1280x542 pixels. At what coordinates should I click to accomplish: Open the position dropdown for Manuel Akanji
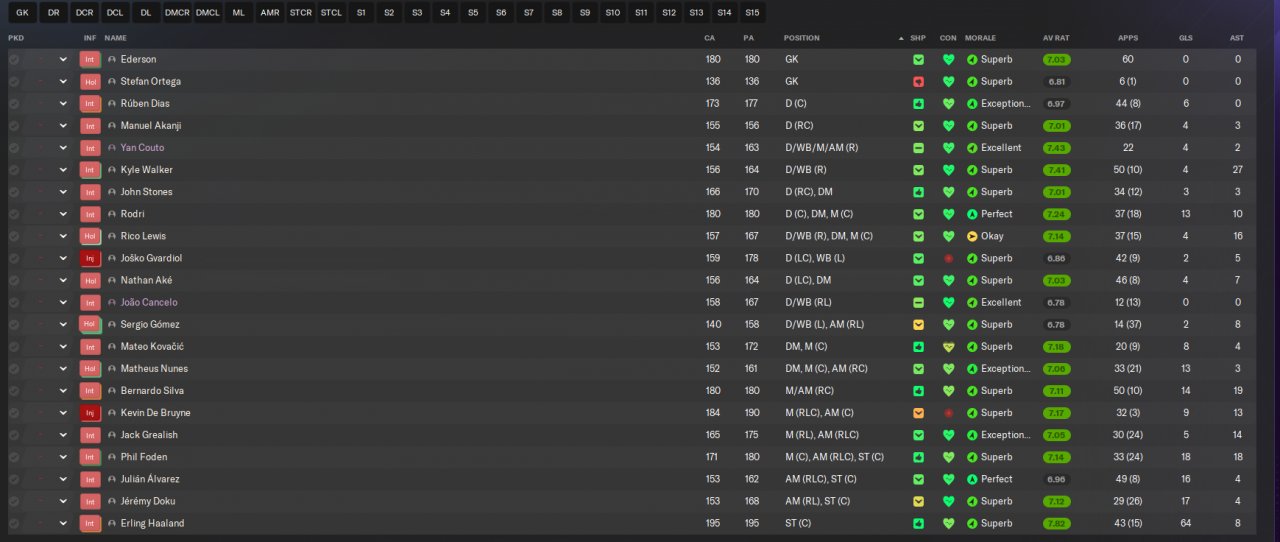point(63,126)
